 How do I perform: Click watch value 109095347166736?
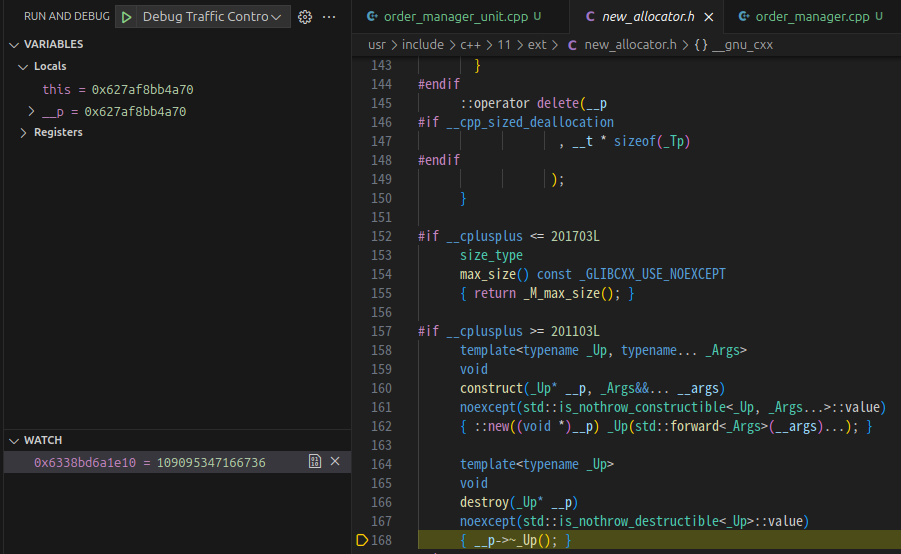tap(211, 463)
